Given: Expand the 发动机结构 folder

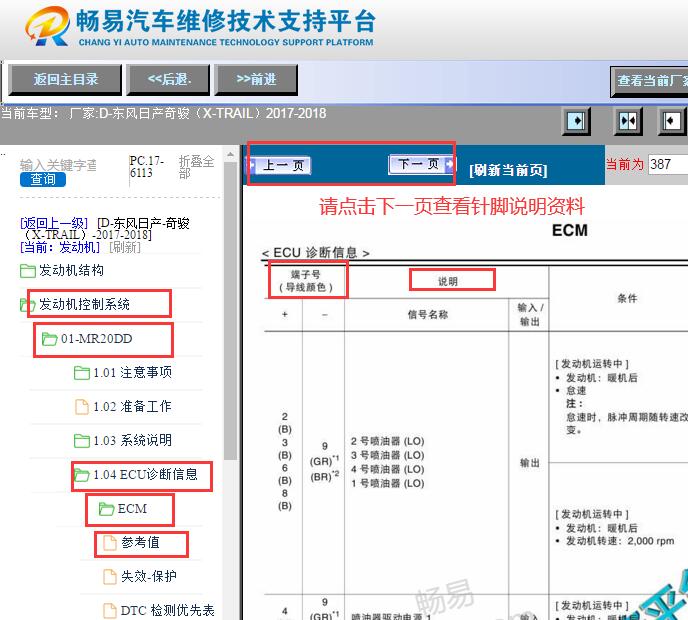Looking at the screenshot, I should [x=71, y=270].
